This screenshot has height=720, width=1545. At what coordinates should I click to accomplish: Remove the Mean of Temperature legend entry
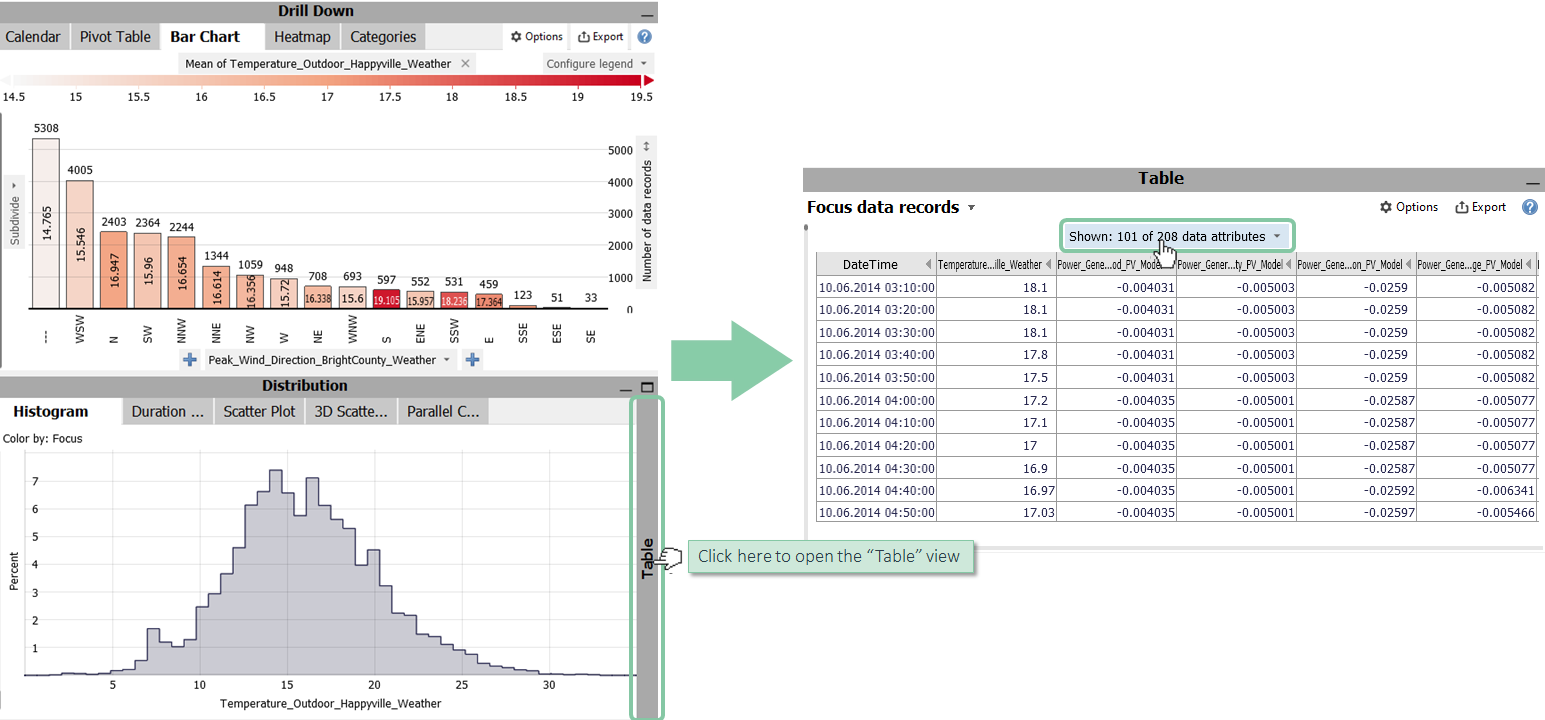(464, 63)
